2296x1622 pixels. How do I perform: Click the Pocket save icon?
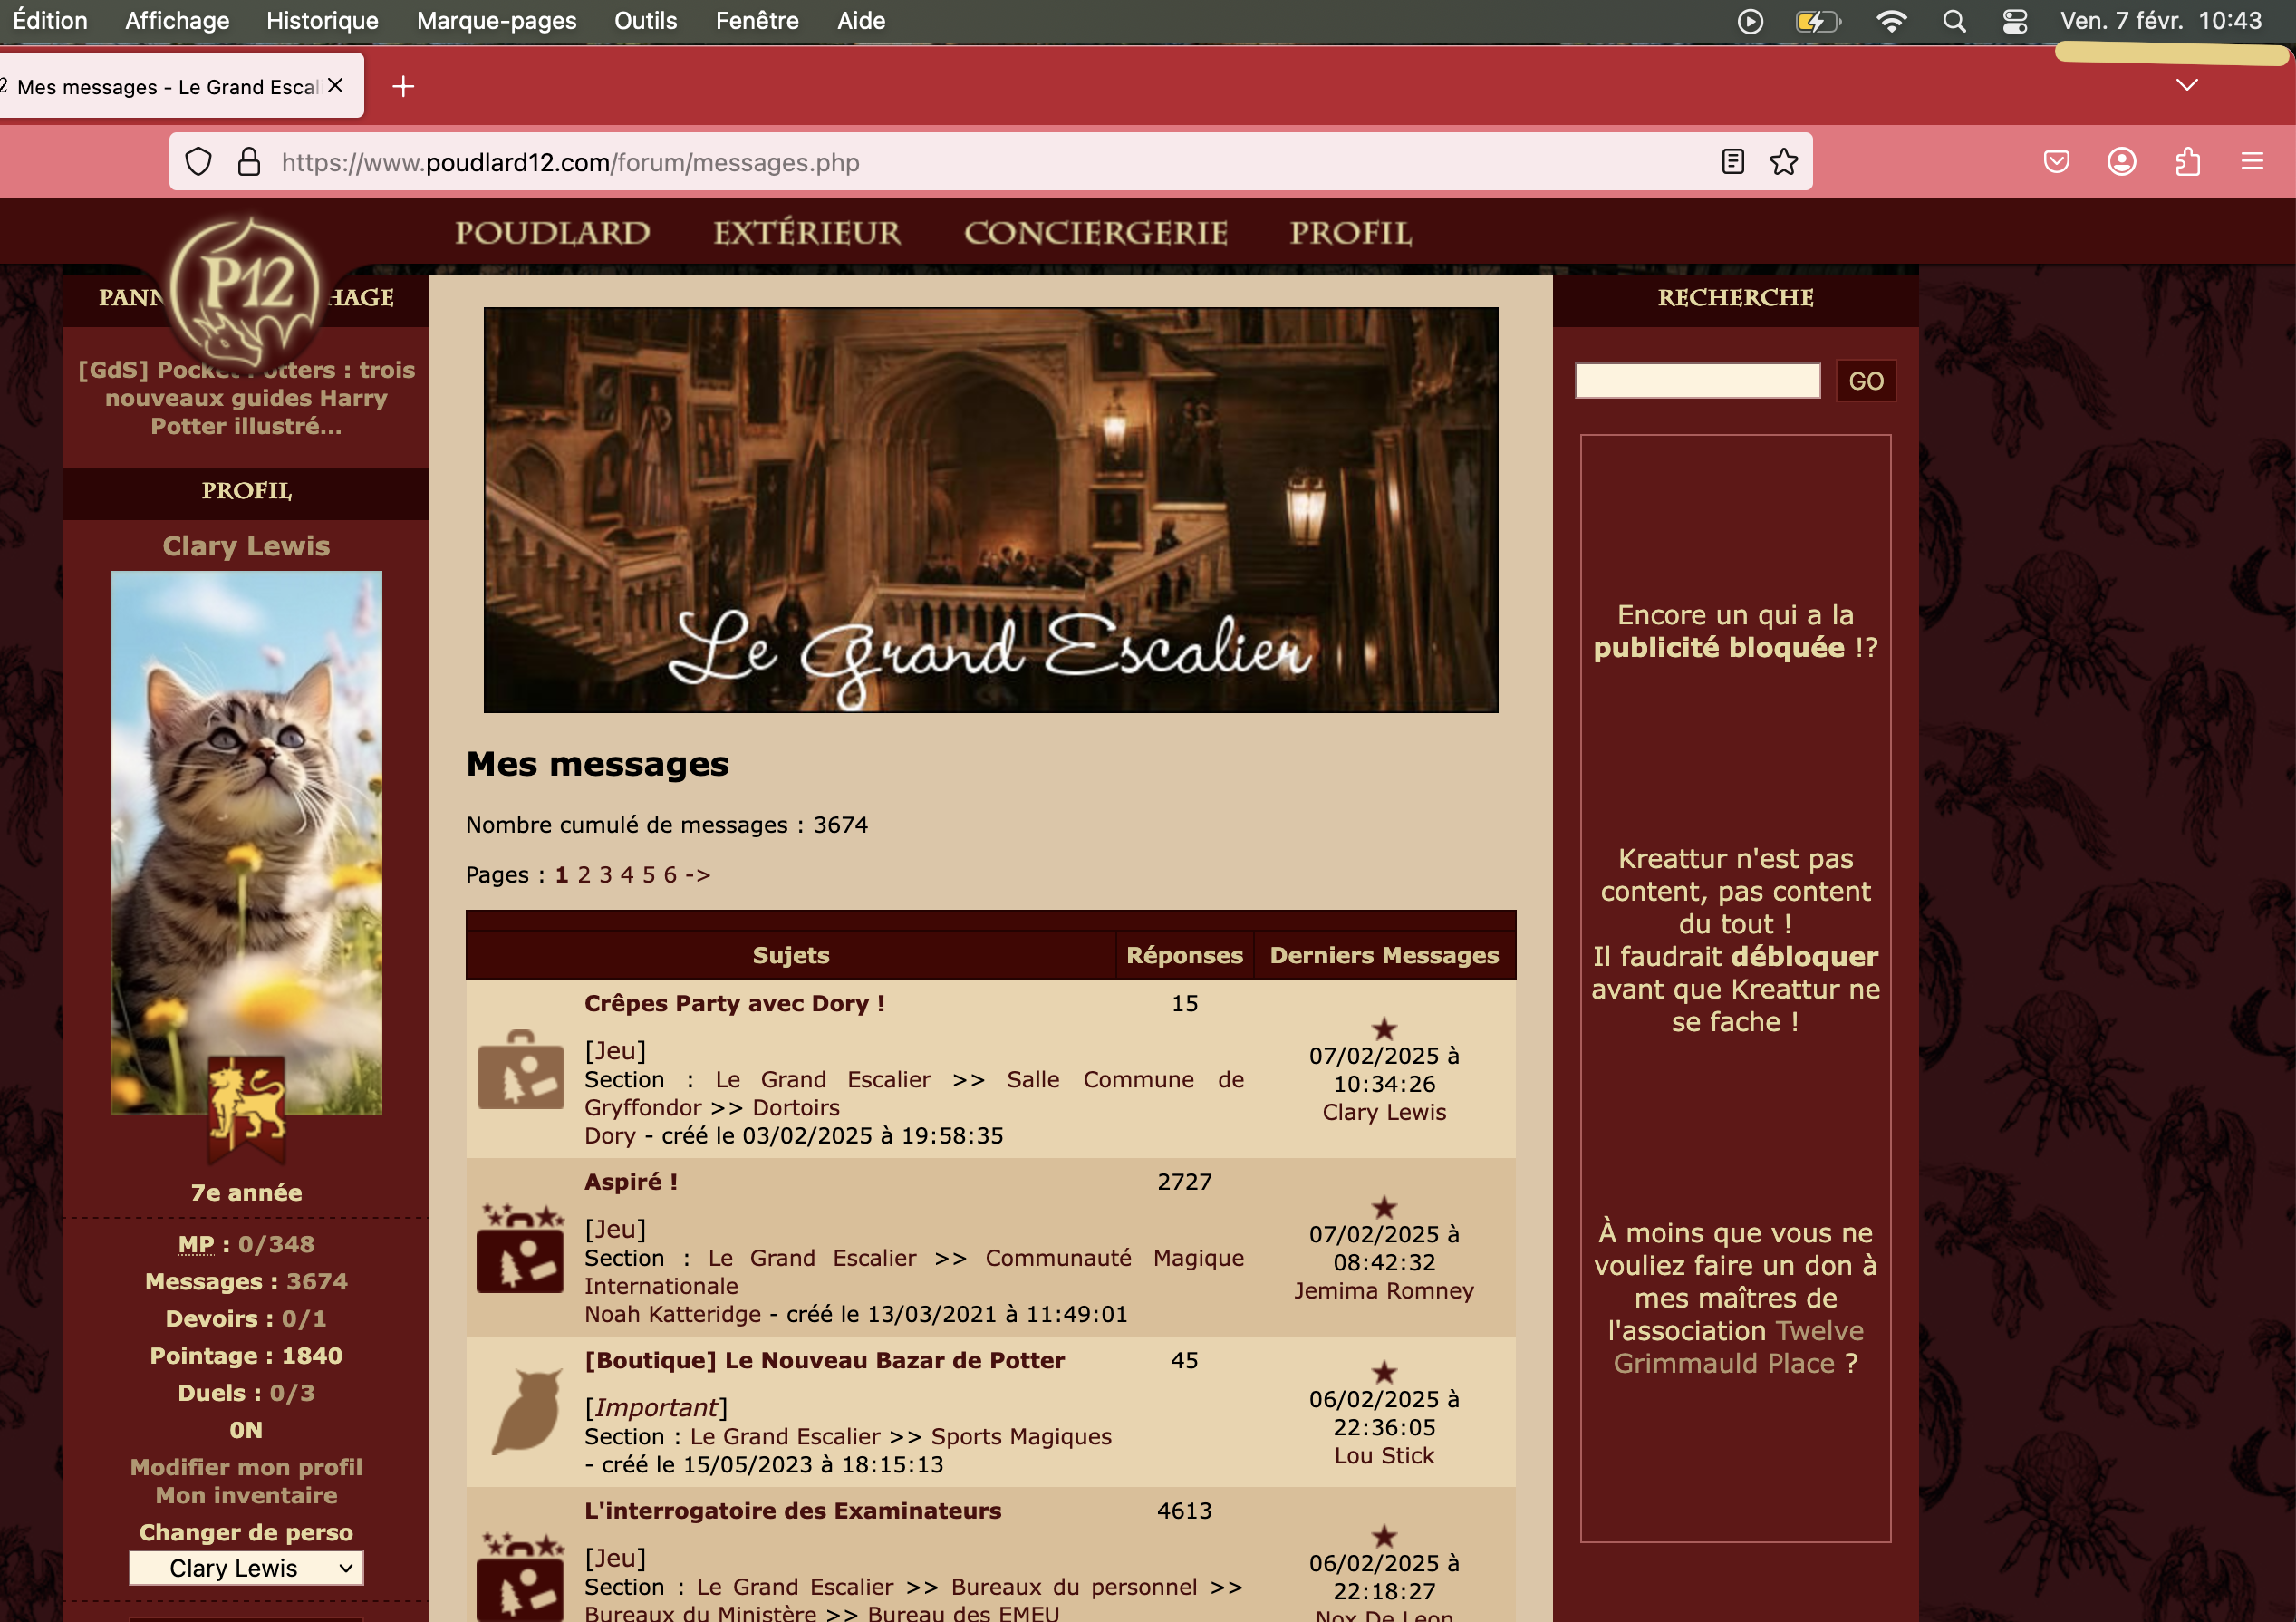(2056, 162)
